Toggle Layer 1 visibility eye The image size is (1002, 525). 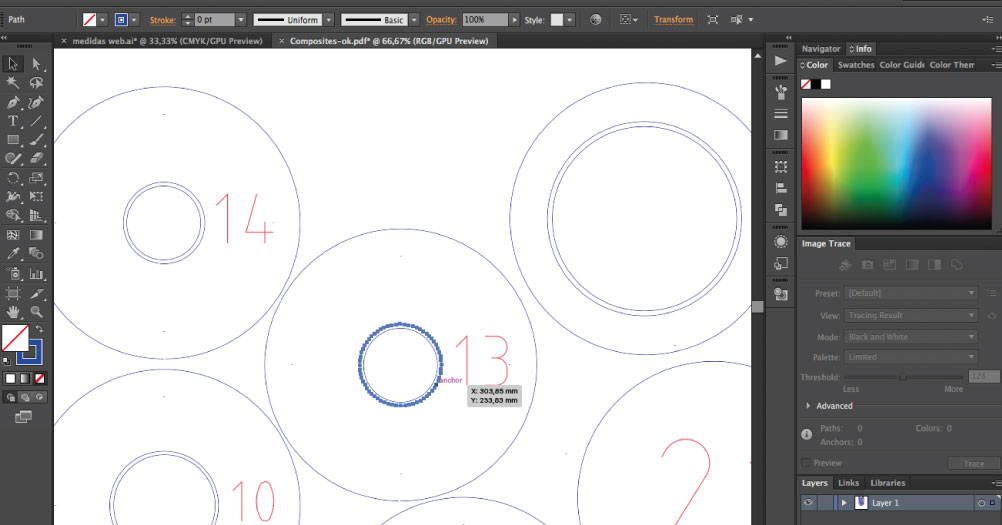[x=808, y=503]
